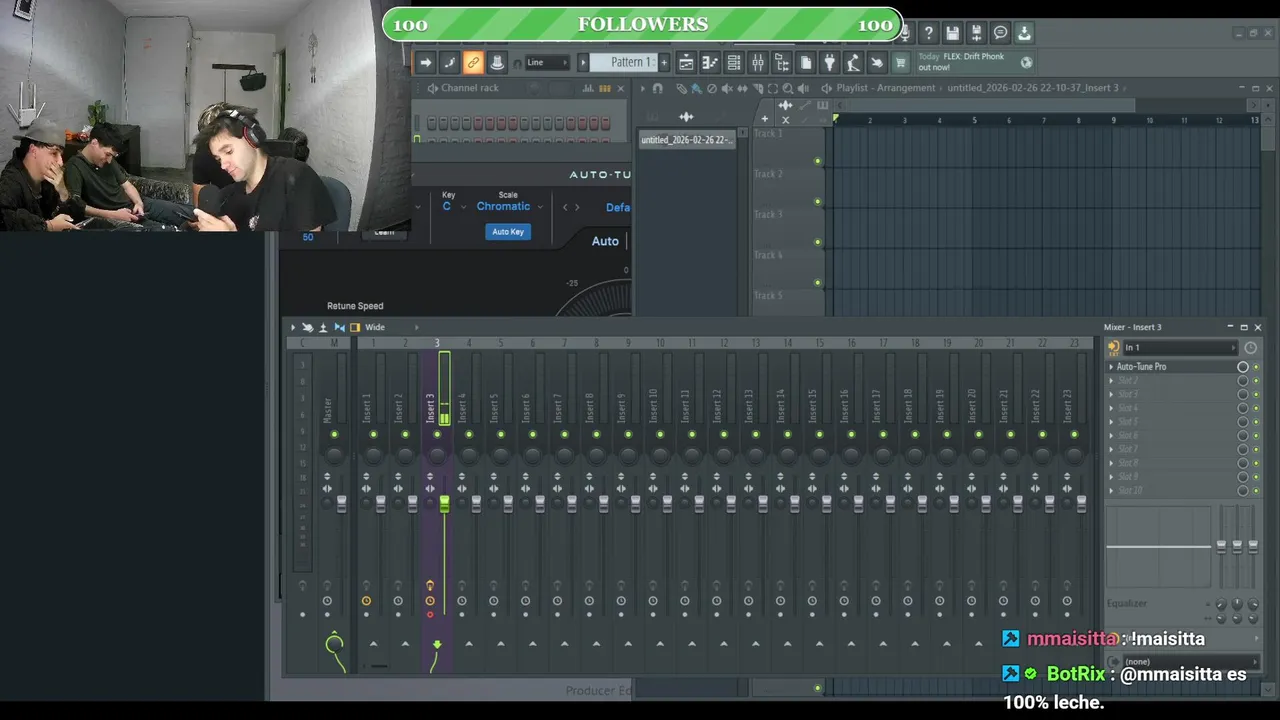Click the save new version icon

point(977,33)
